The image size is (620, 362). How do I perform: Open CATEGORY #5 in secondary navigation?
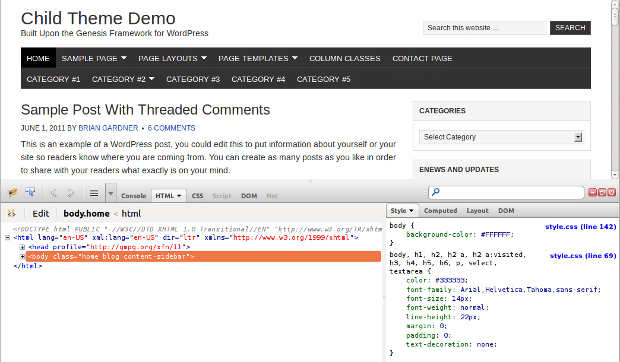click(323, 79)
